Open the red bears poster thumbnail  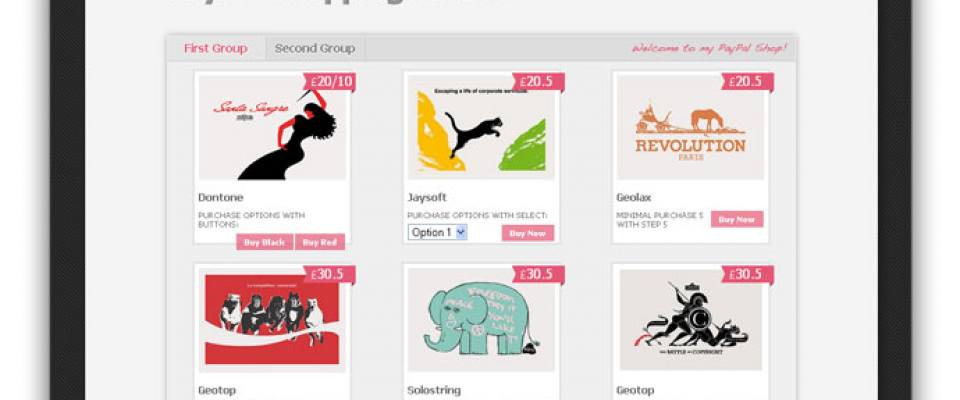272,319
